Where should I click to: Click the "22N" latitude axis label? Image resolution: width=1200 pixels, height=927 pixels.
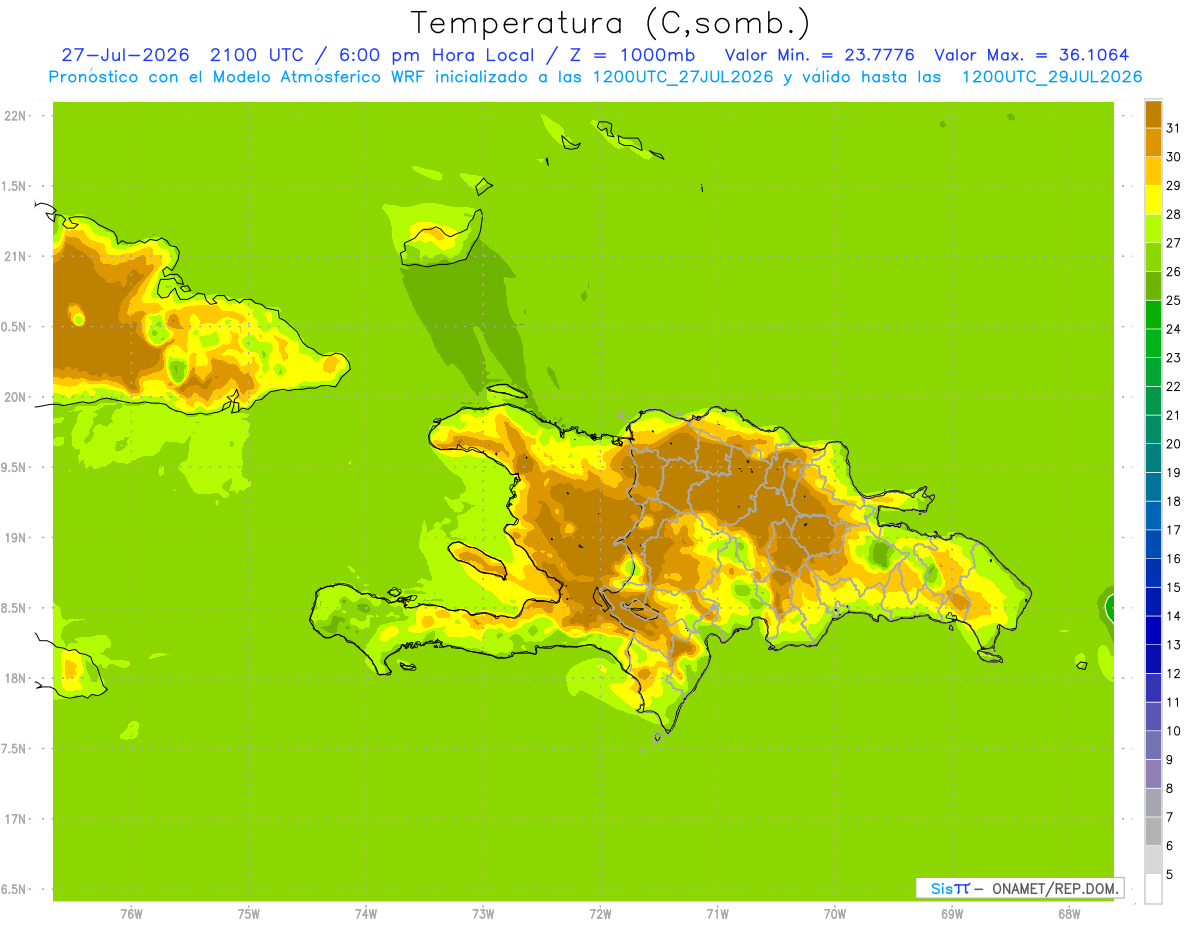coord(15,116)
